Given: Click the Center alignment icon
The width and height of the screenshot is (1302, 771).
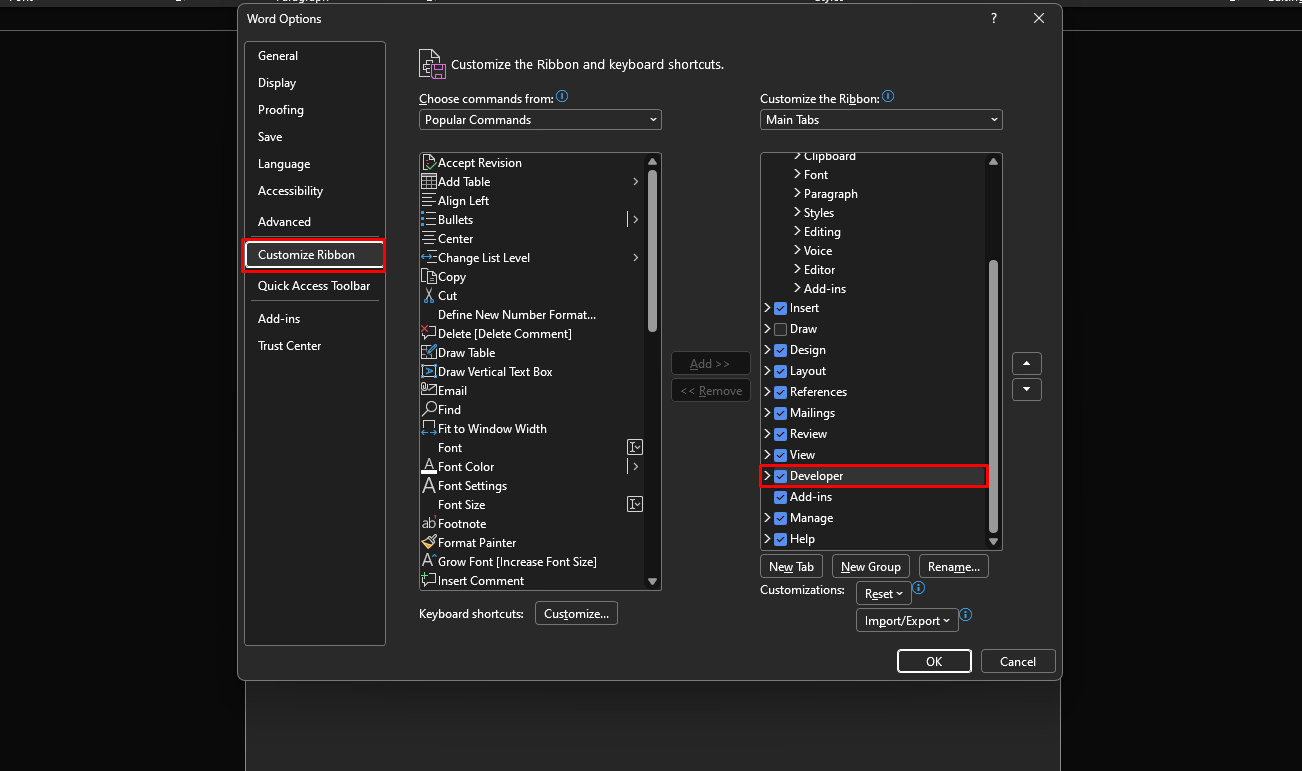Looking at the screenshot, I should 429,238.
